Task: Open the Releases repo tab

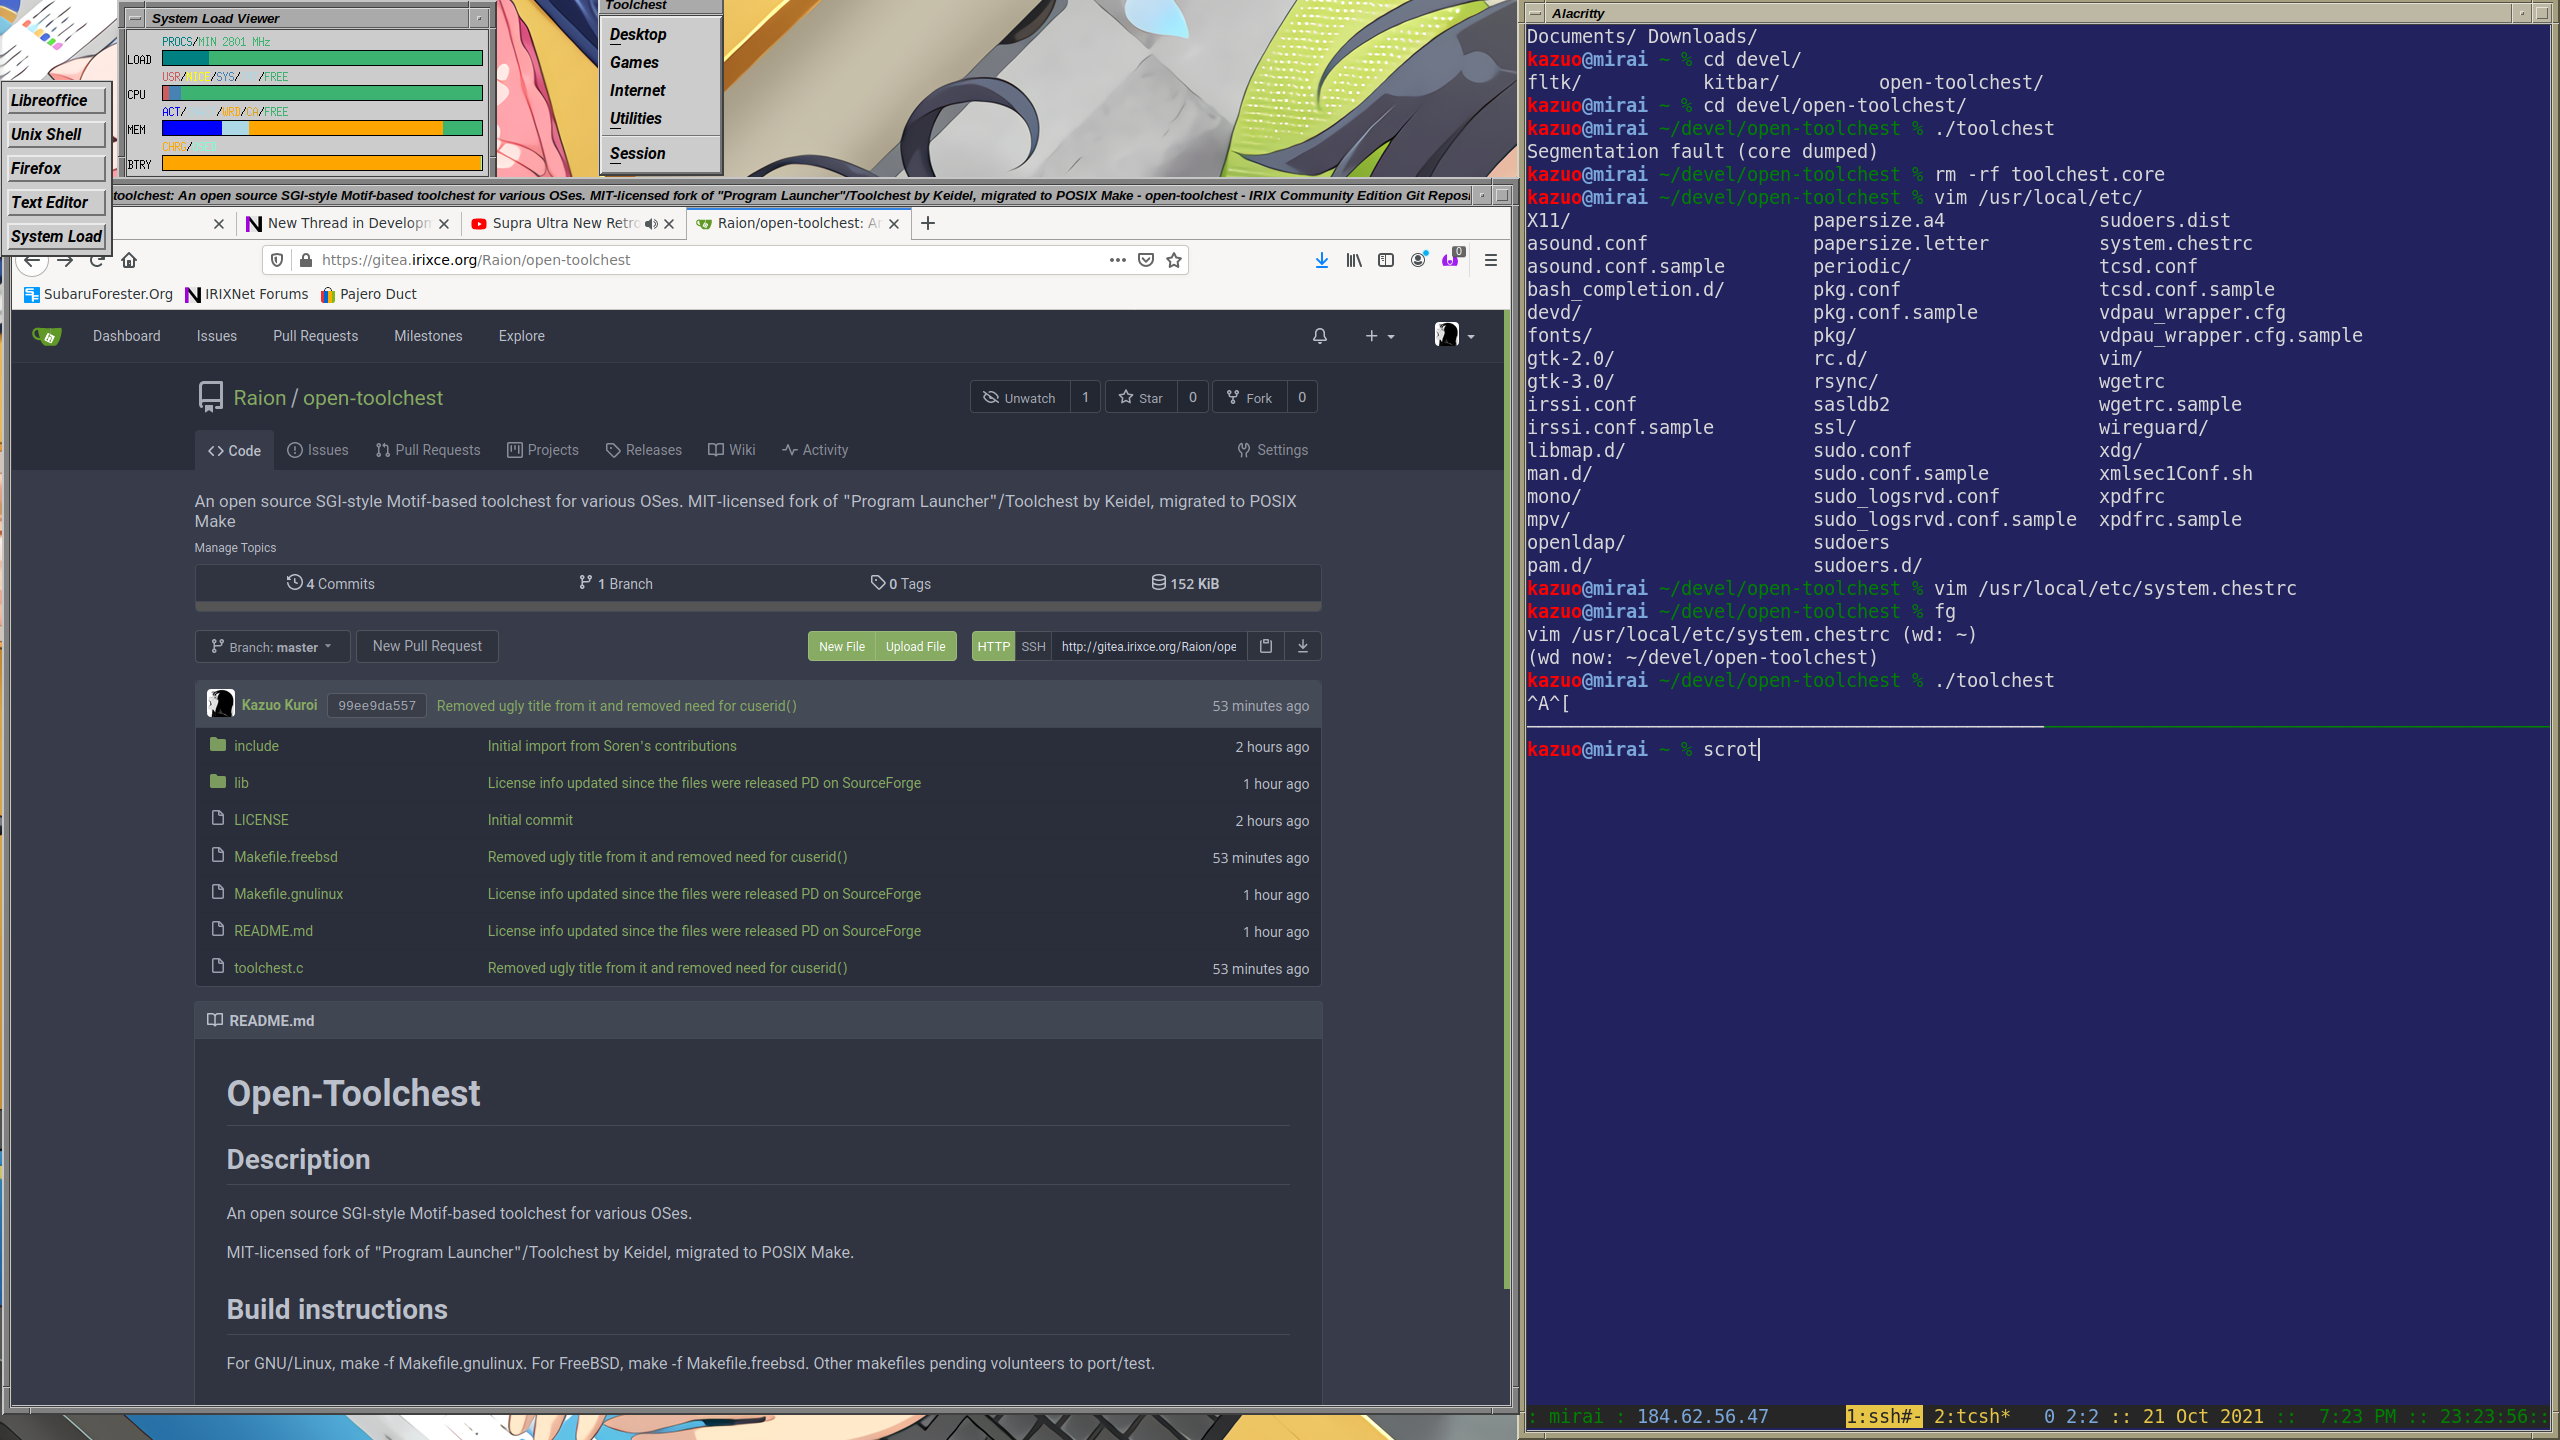Action: point(644,450)
